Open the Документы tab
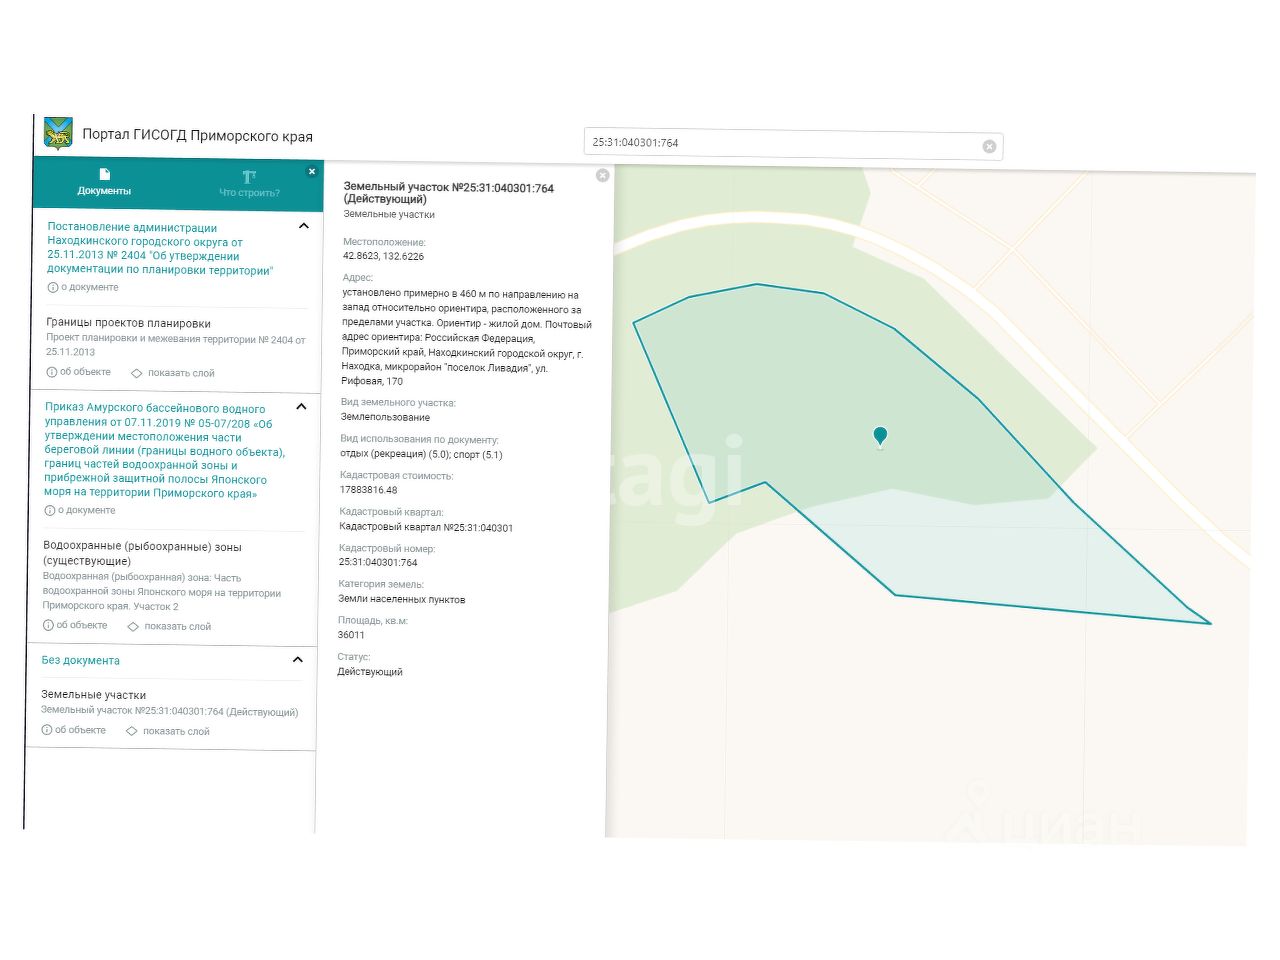The image size is (1280, 960). coord(104,183)
